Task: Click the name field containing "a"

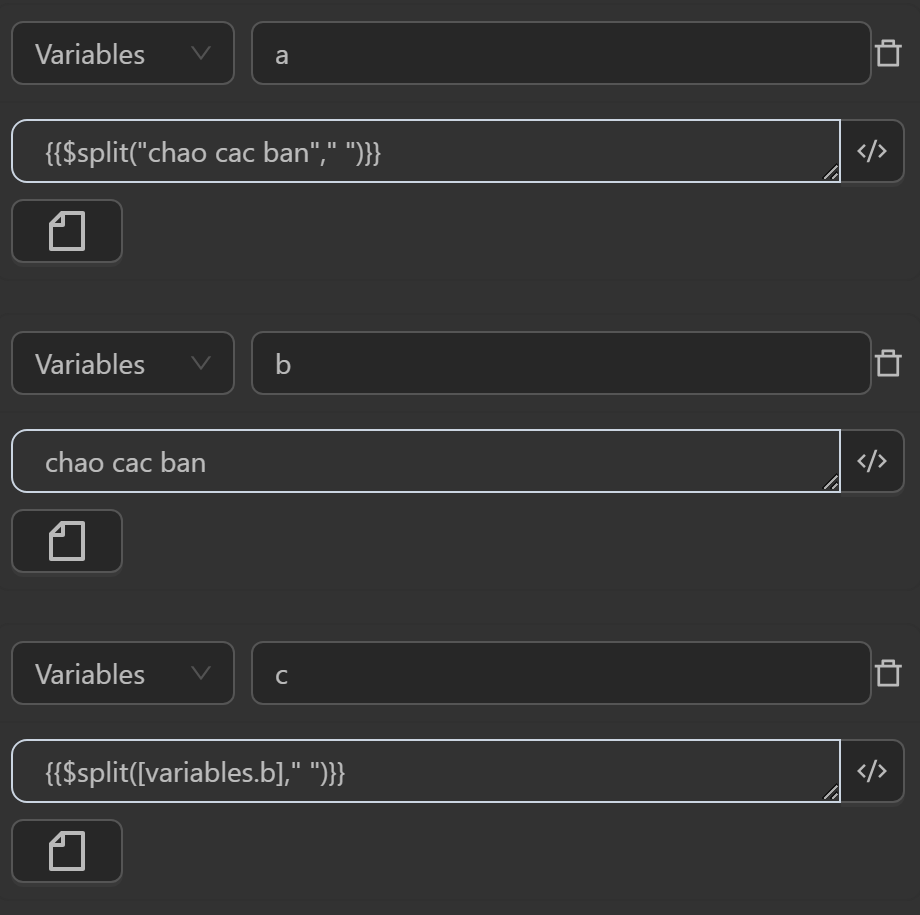Action: [560, 54]
